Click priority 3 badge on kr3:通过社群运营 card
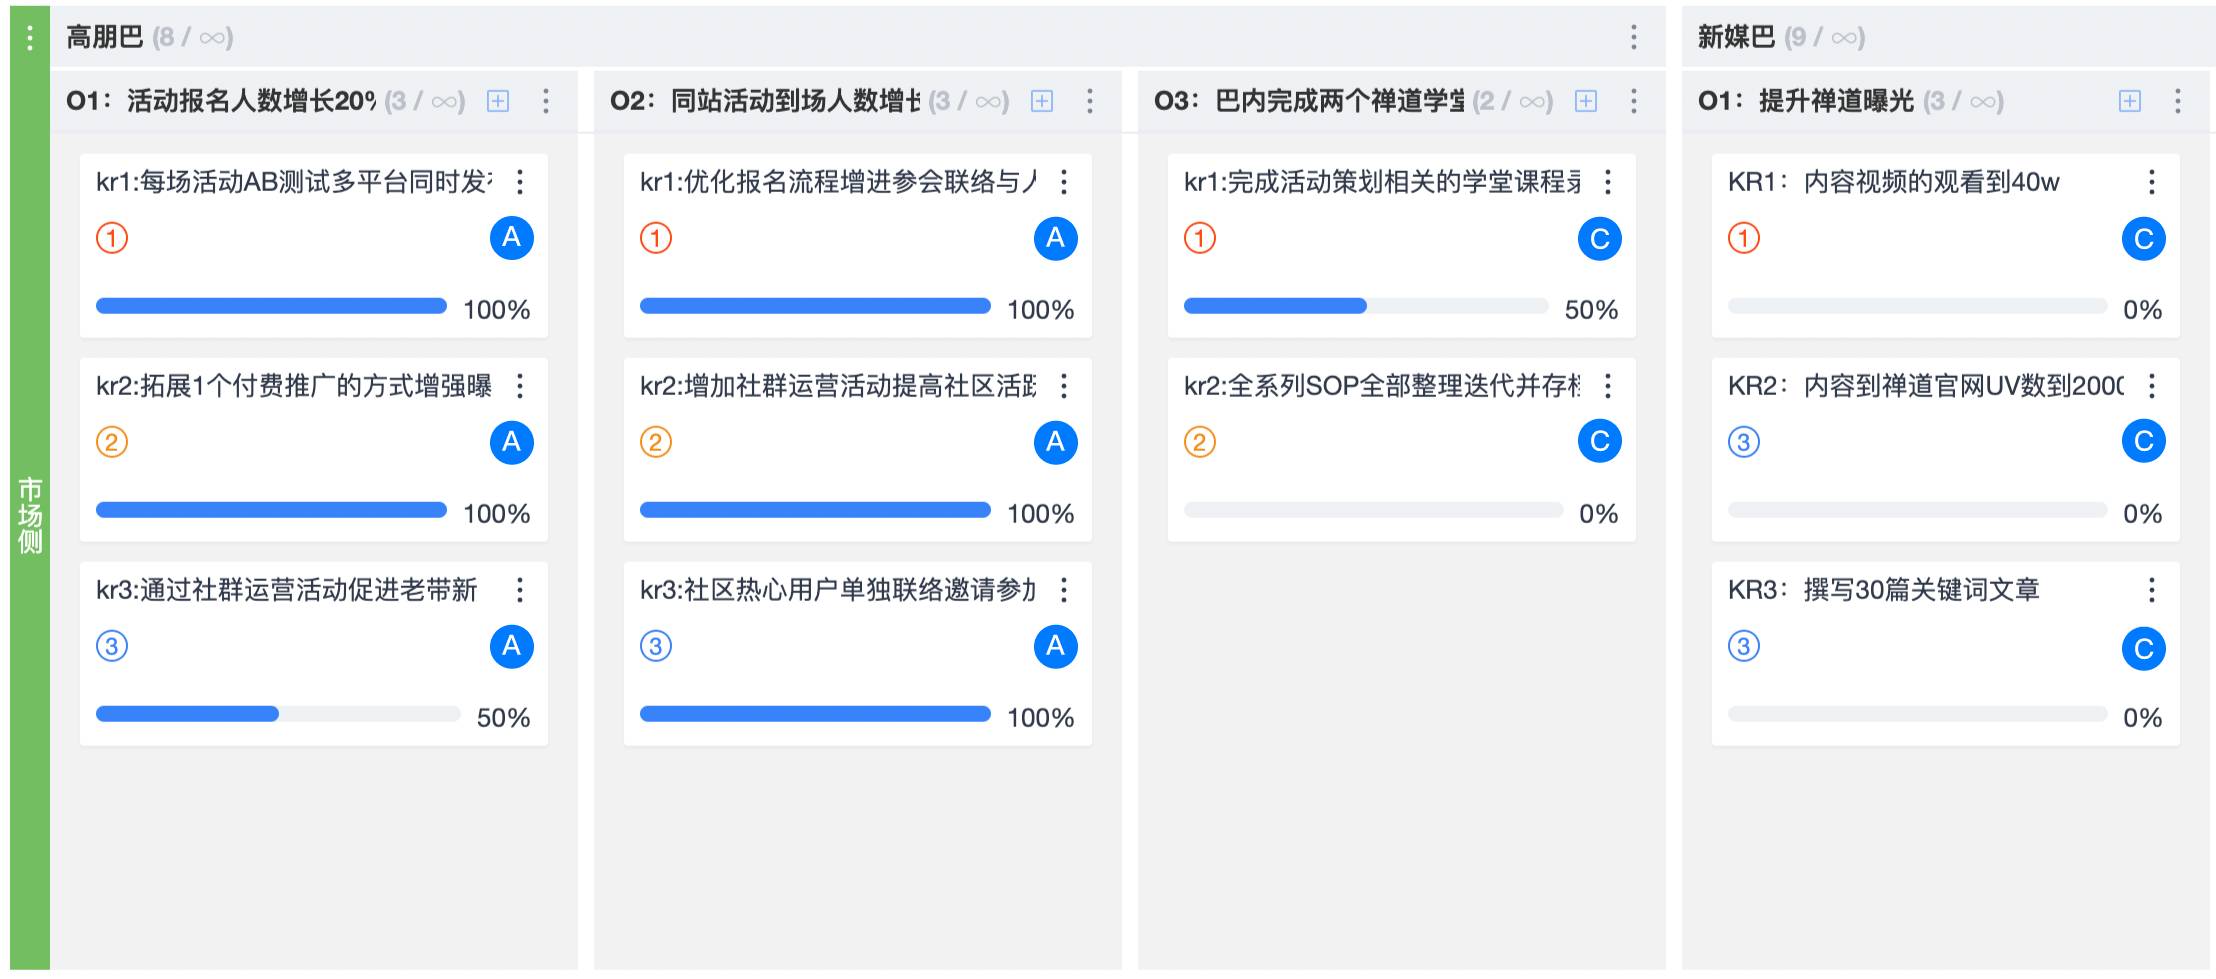2216x979 pixels. pyautogui.click(x=112, y=646)
